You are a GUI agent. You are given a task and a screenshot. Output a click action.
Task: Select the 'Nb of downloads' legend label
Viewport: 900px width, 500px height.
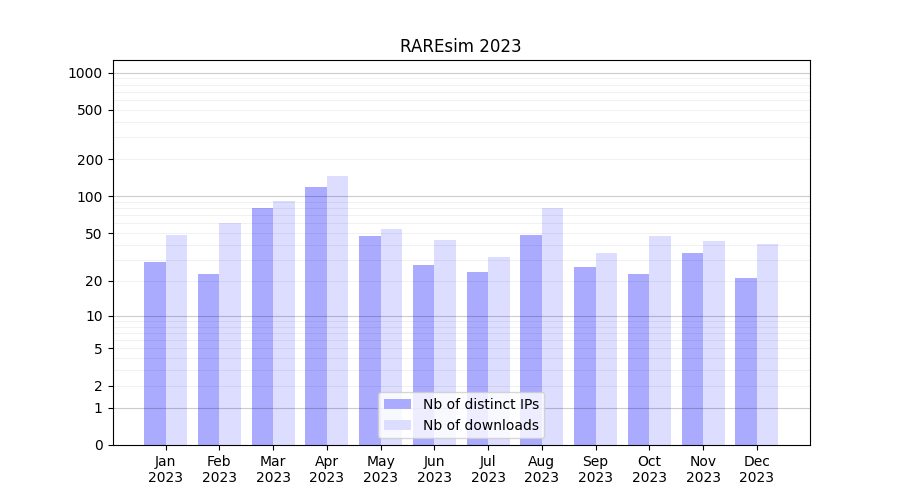click(480, 425)
